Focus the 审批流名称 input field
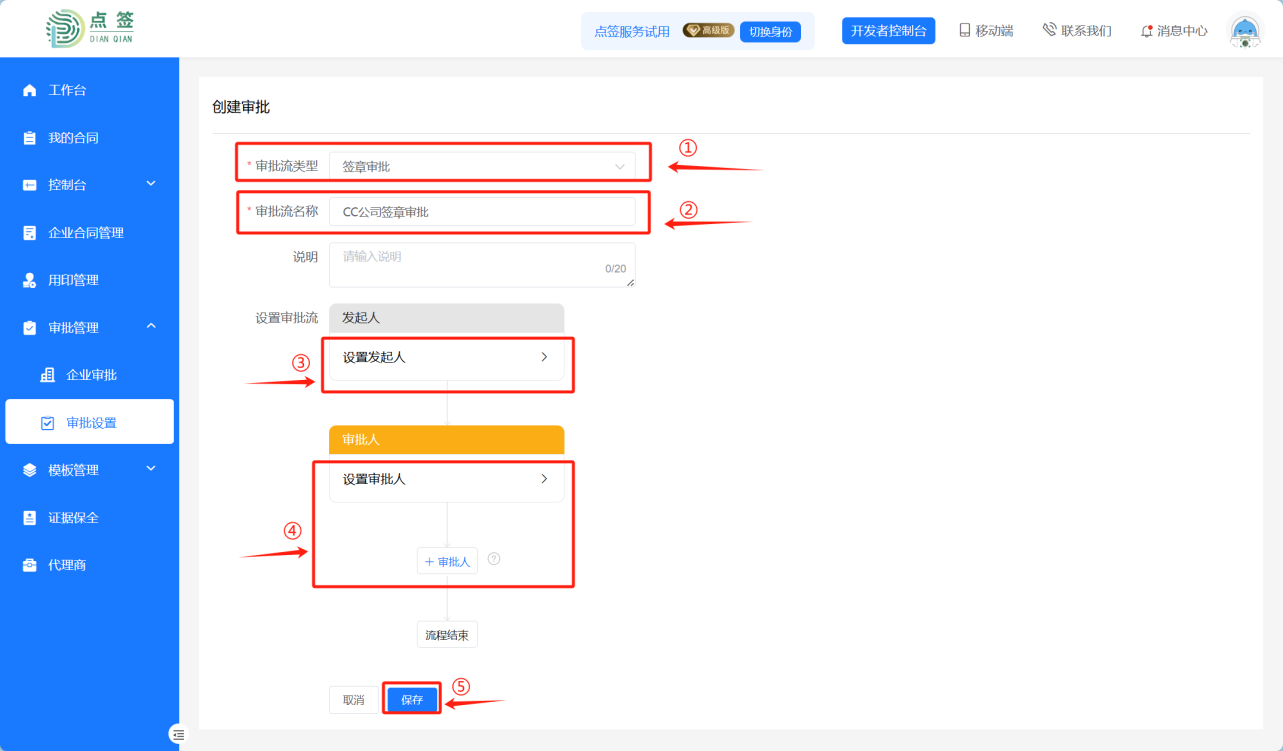The width and height of the screenshot is (1283, 751). coord(482,212)
